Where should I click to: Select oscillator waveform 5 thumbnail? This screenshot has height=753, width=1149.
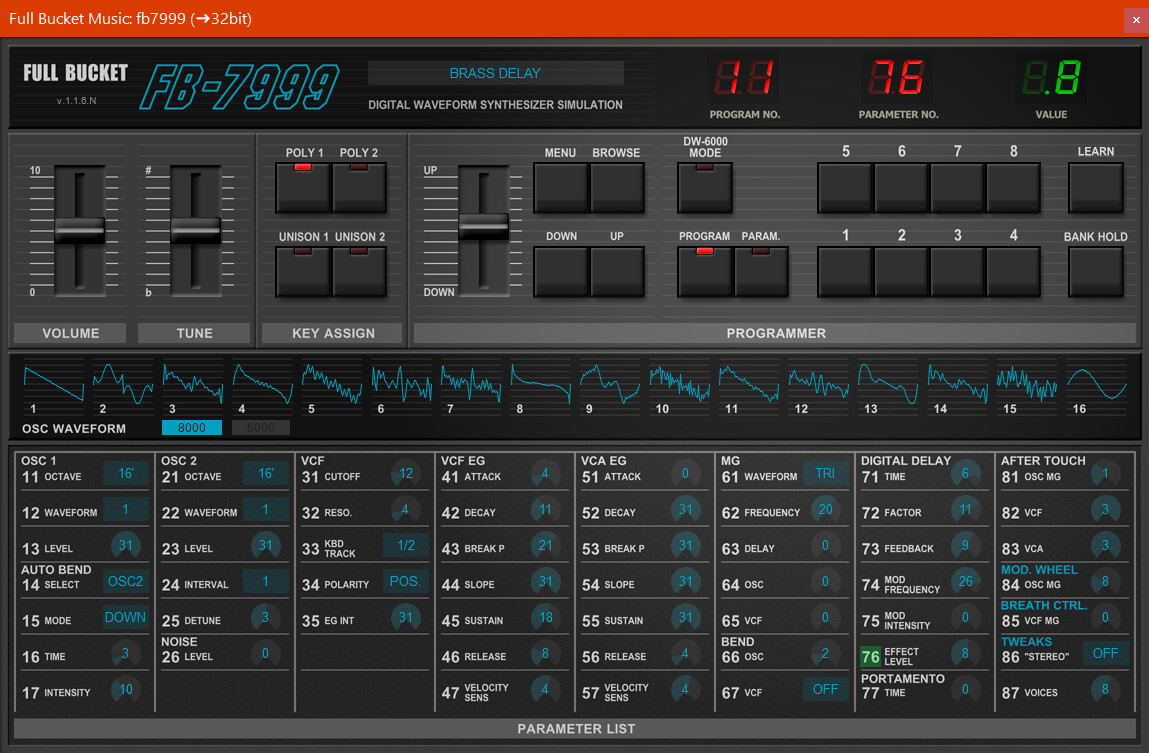tap(332, 385)
